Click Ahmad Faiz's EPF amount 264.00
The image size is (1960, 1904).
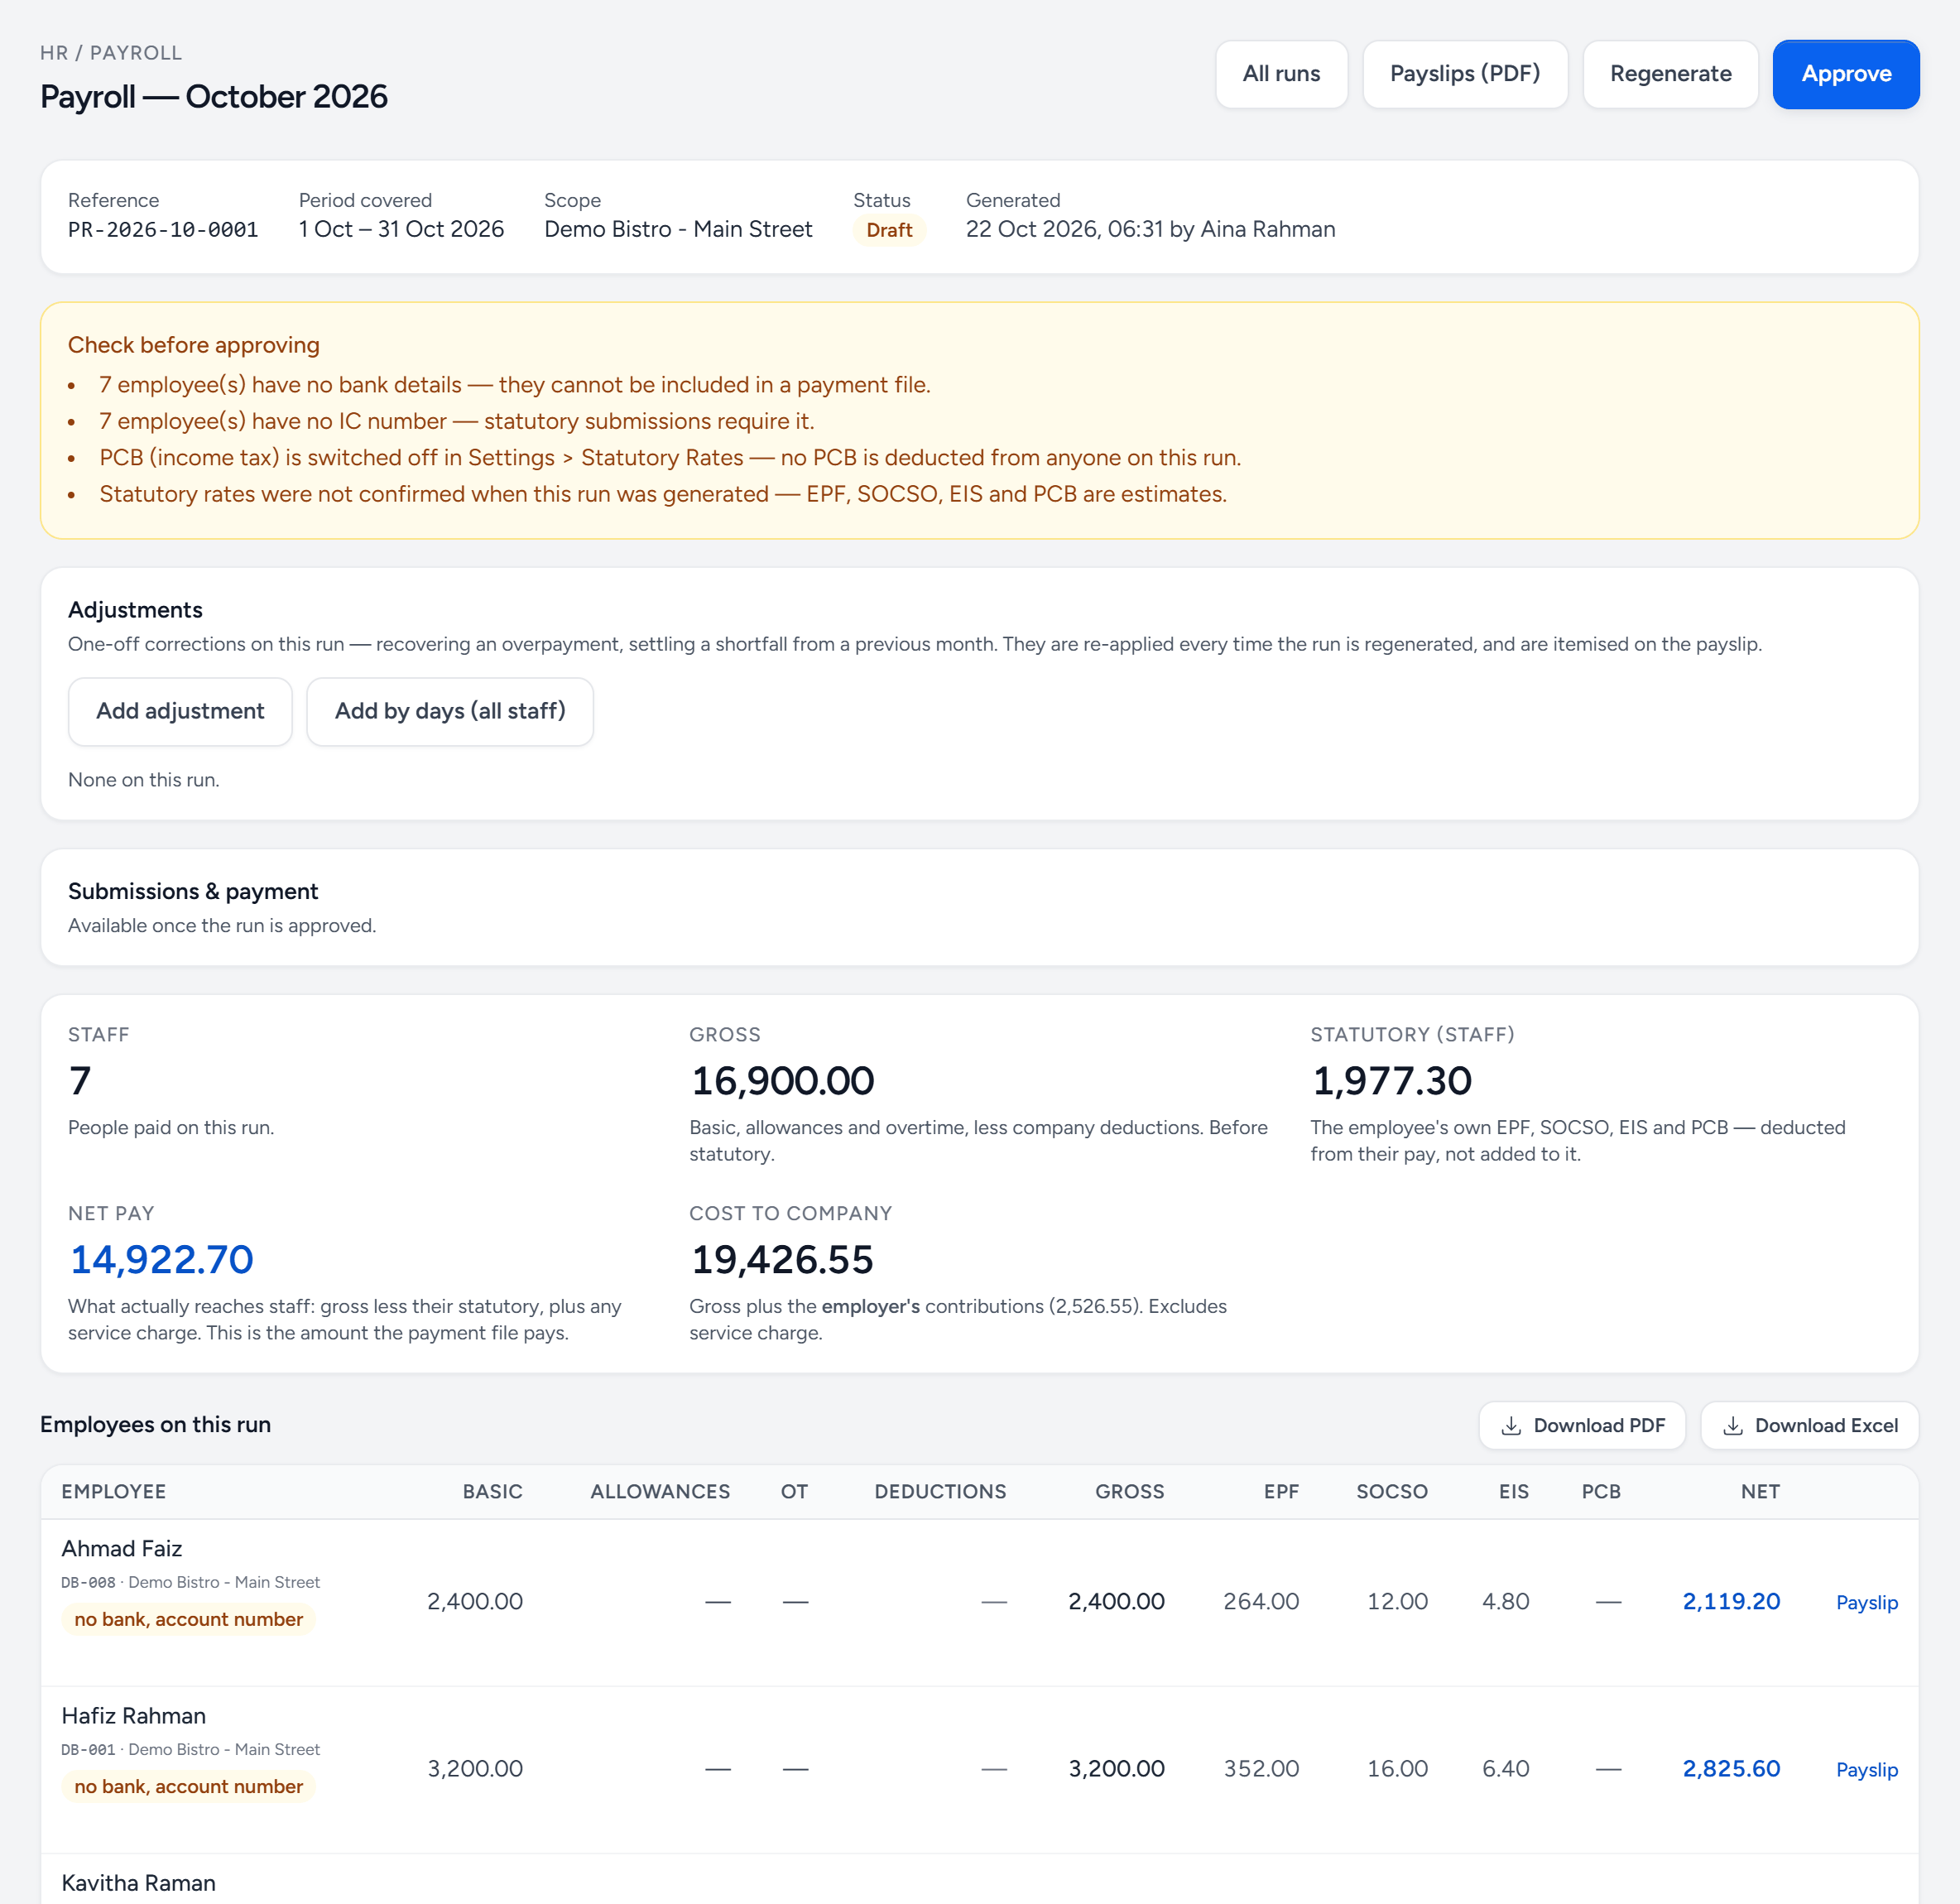coord(1261,1601)
